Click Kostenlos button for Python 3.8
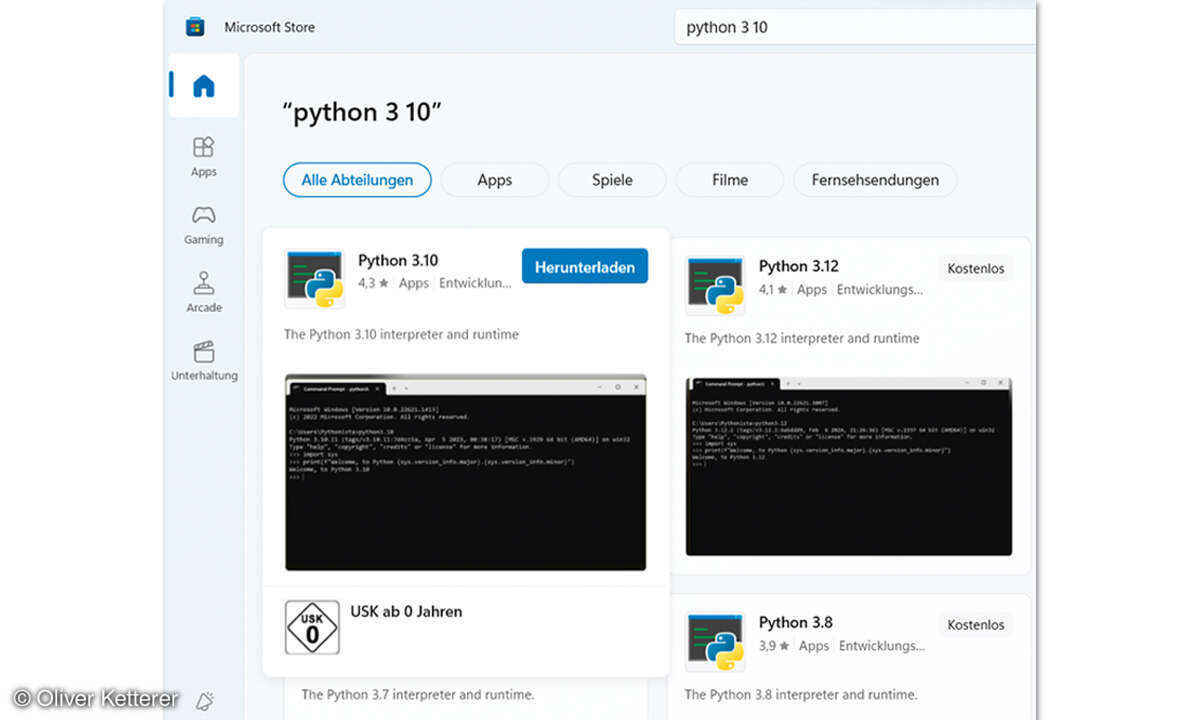The height and width of the screenshot is (720, 1200). (976, 625)
